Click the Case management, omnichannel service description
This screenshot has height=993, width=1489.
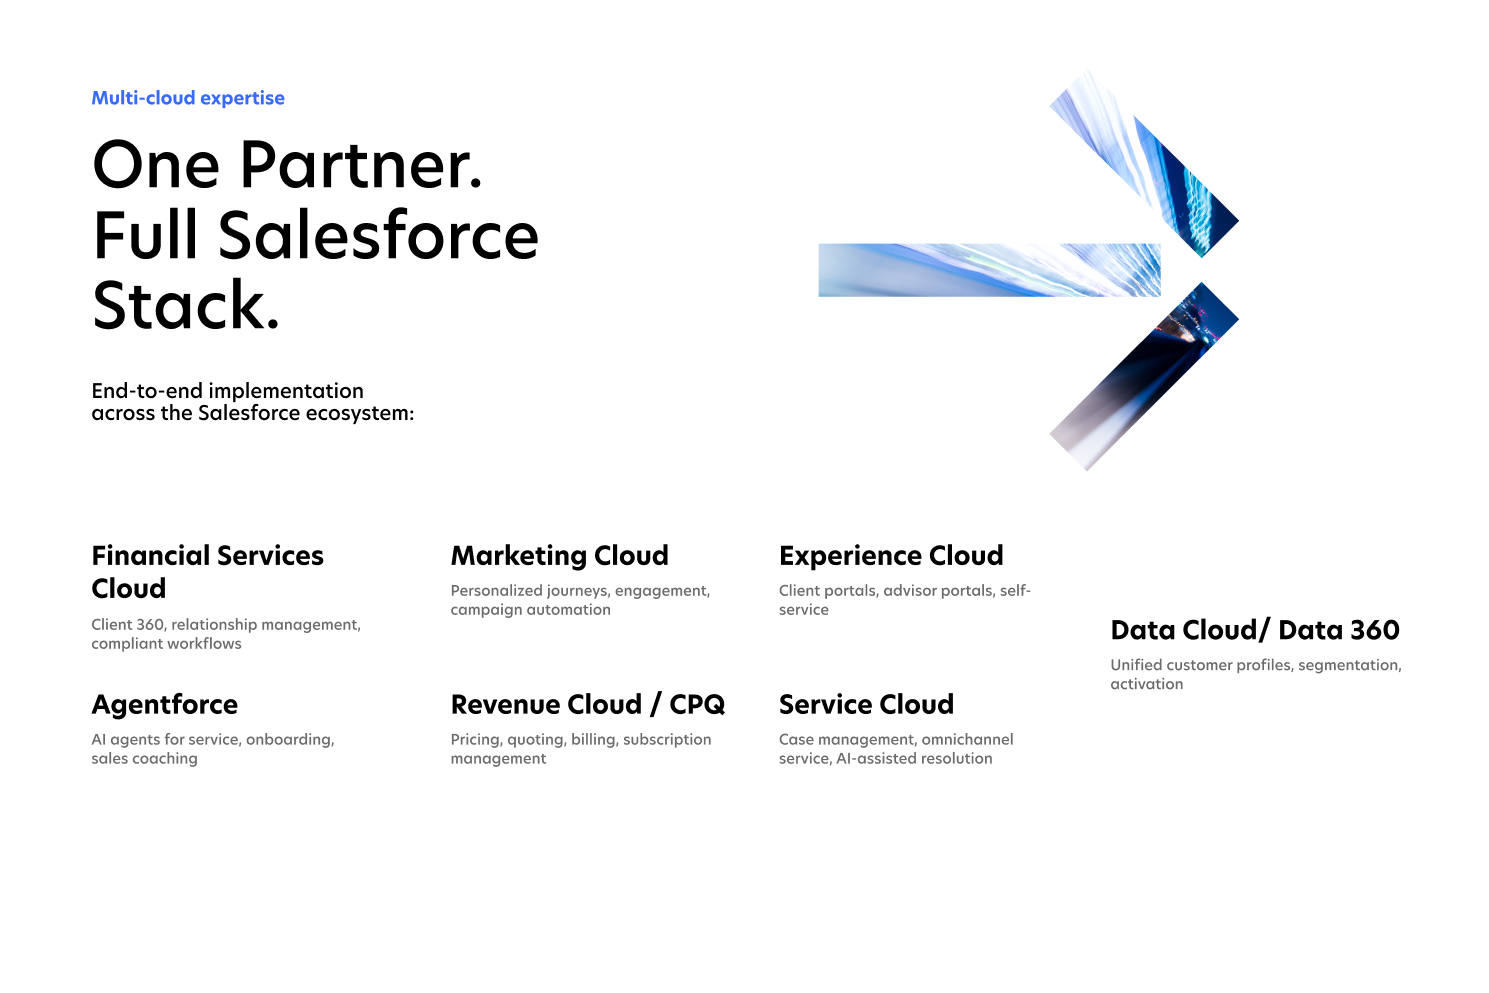coord(895,749)
